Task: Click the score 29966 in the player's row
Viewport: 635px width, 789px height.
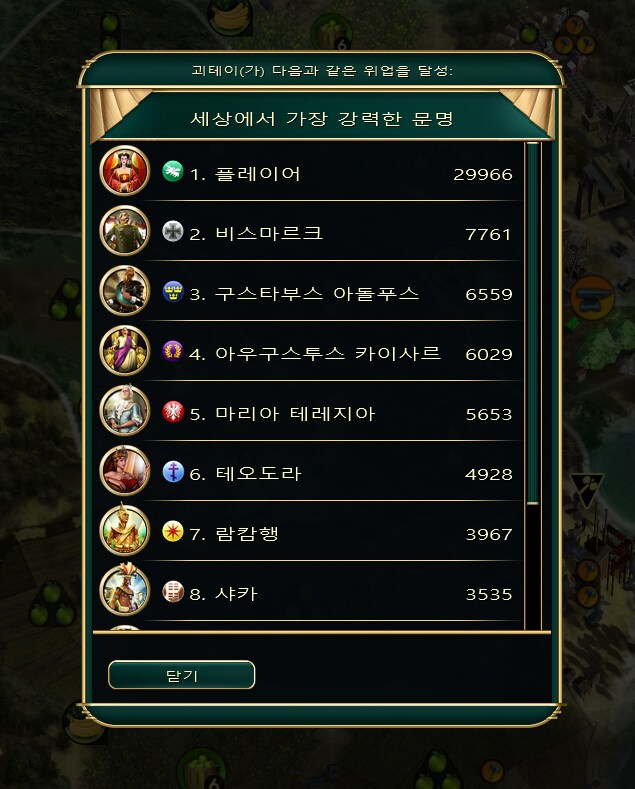Action: [483, 175]
